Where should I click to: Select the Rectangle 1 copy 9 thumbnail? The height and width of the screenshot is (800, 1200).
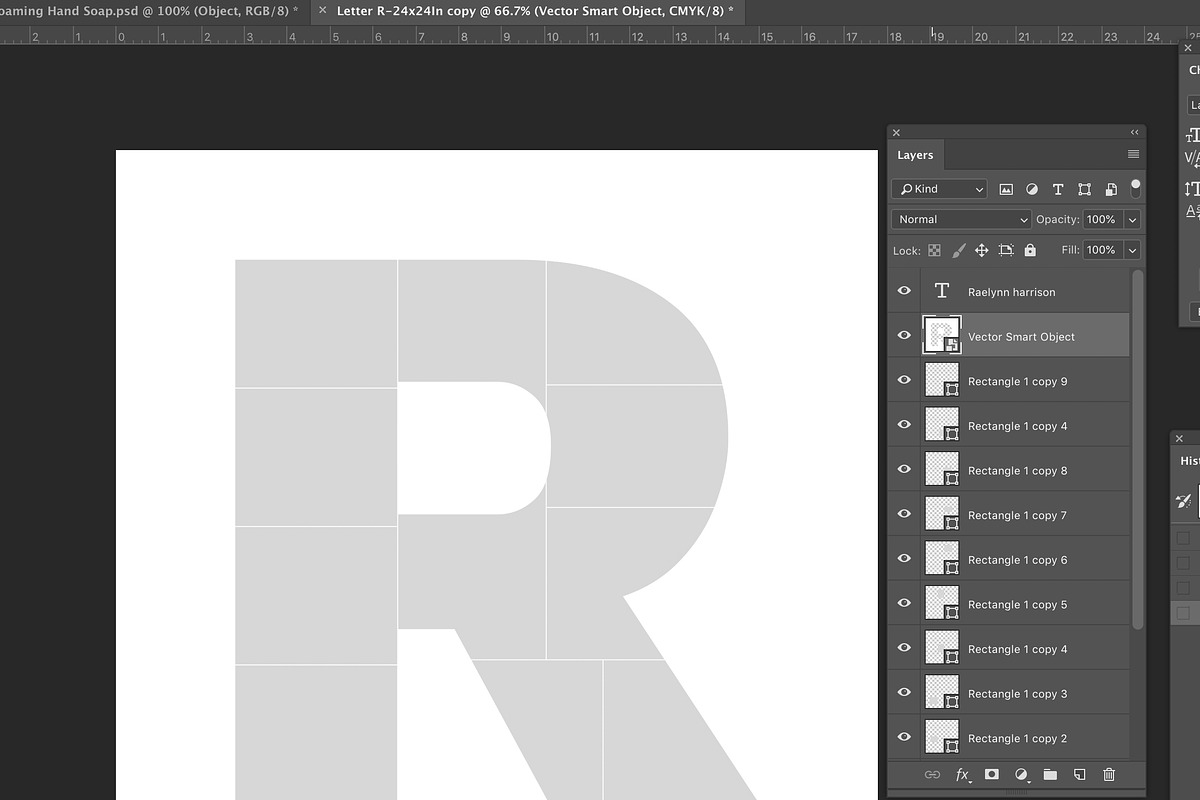942,380
